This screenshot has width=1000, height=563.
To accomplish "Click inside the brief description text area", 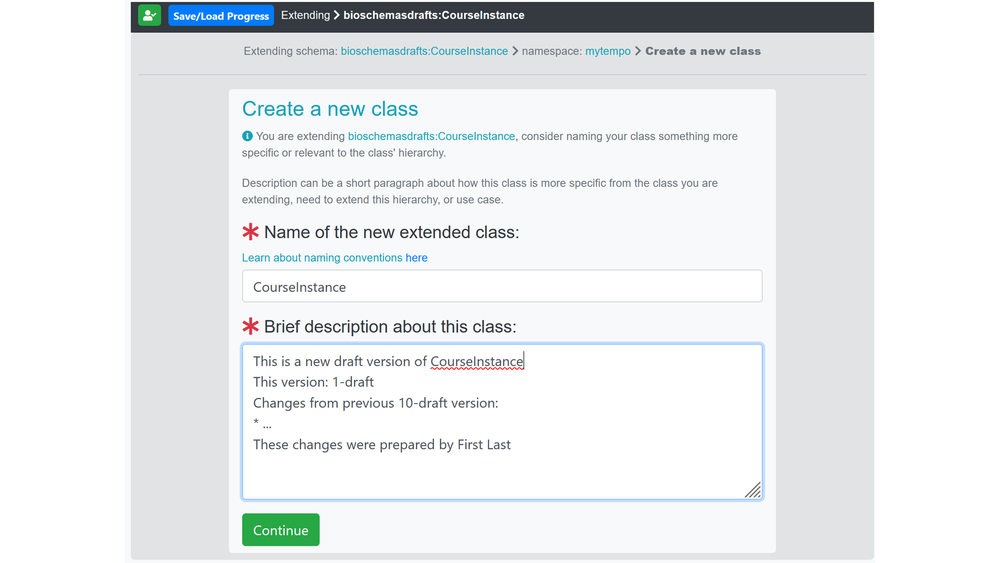I will [502, 421].
